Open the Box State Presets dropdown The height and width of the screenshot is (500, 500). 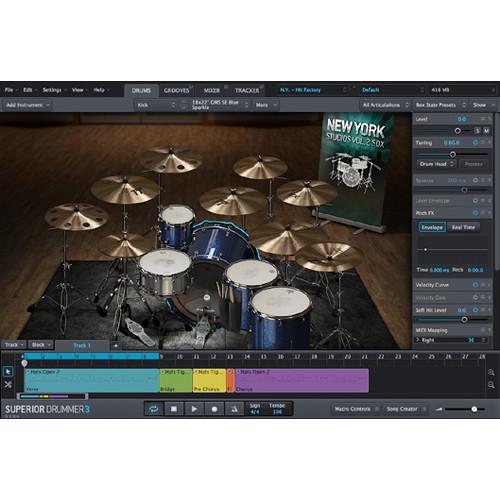tap(440, 105)
